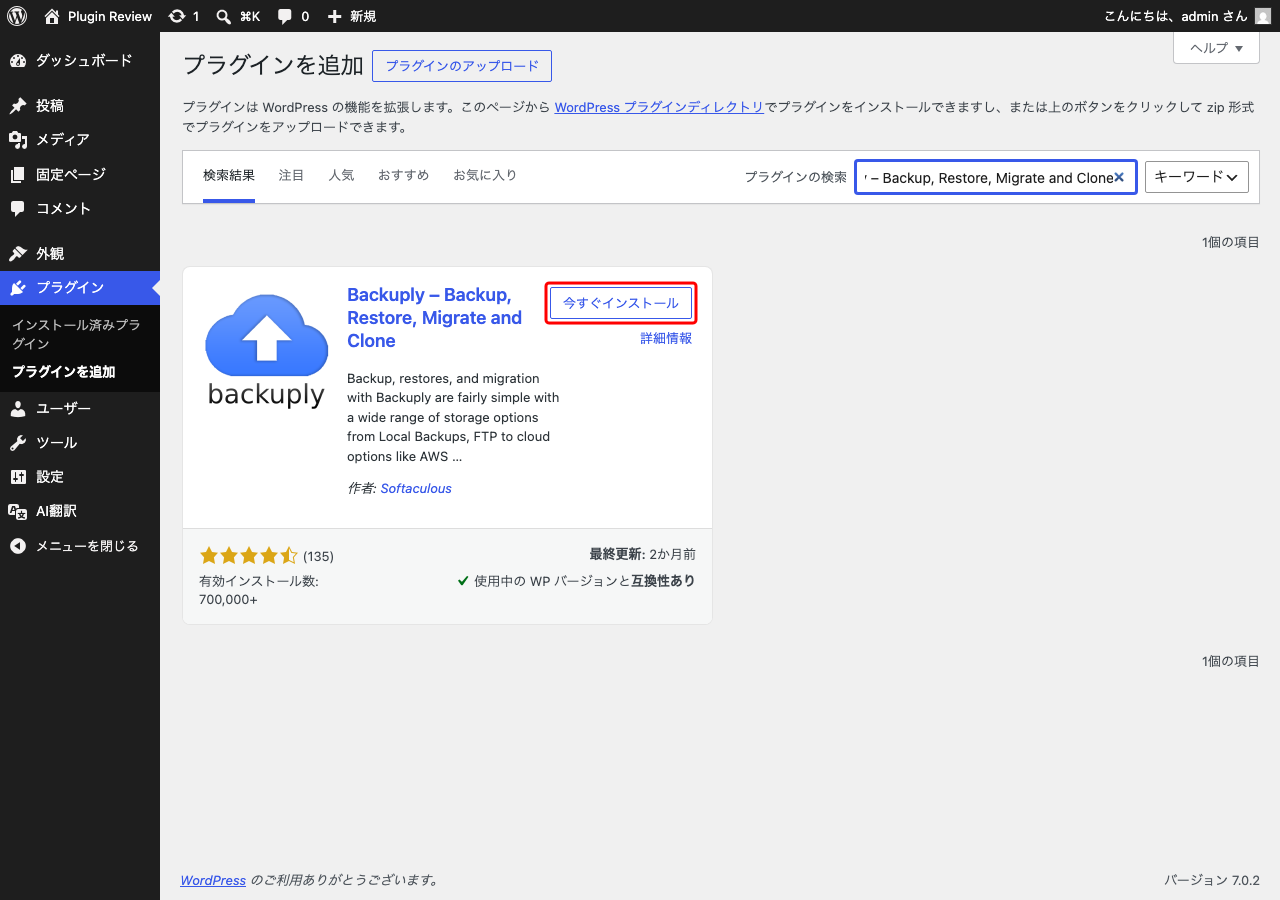Switch to the お気に入り tab
This screenshot has width=1280, height=900.
click(485, 176)
